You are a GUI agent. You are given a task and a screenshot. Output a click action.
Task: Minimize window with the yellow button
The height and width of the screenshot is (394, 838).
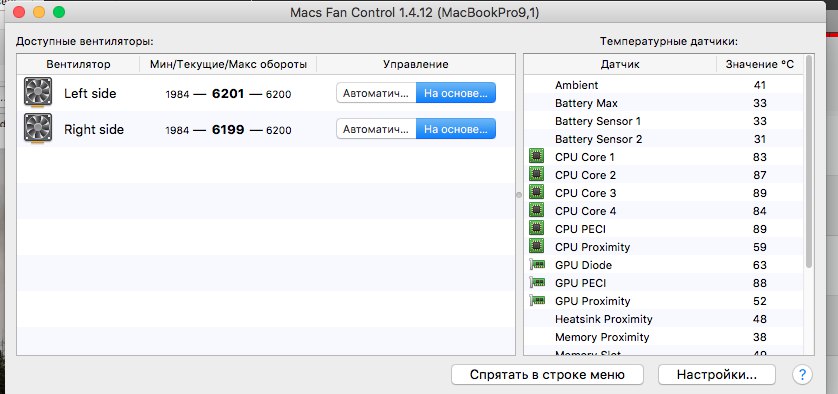[x=38, y=12]
